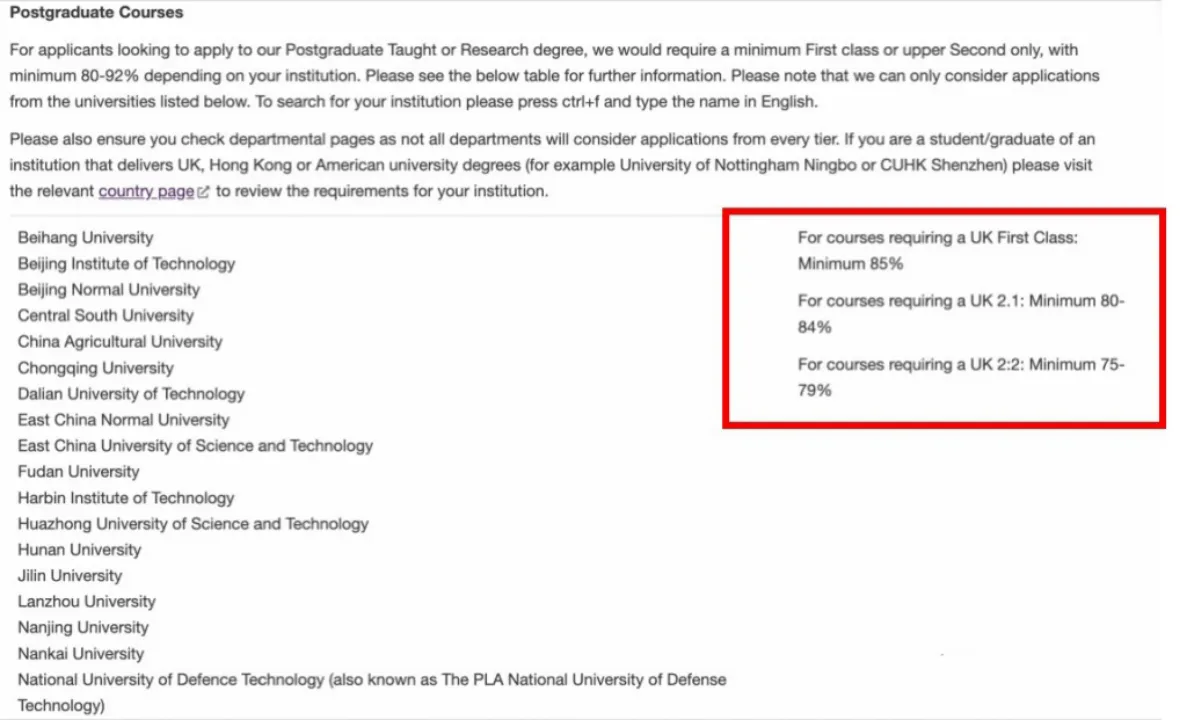Open the 'country page' link

point(146,191)
